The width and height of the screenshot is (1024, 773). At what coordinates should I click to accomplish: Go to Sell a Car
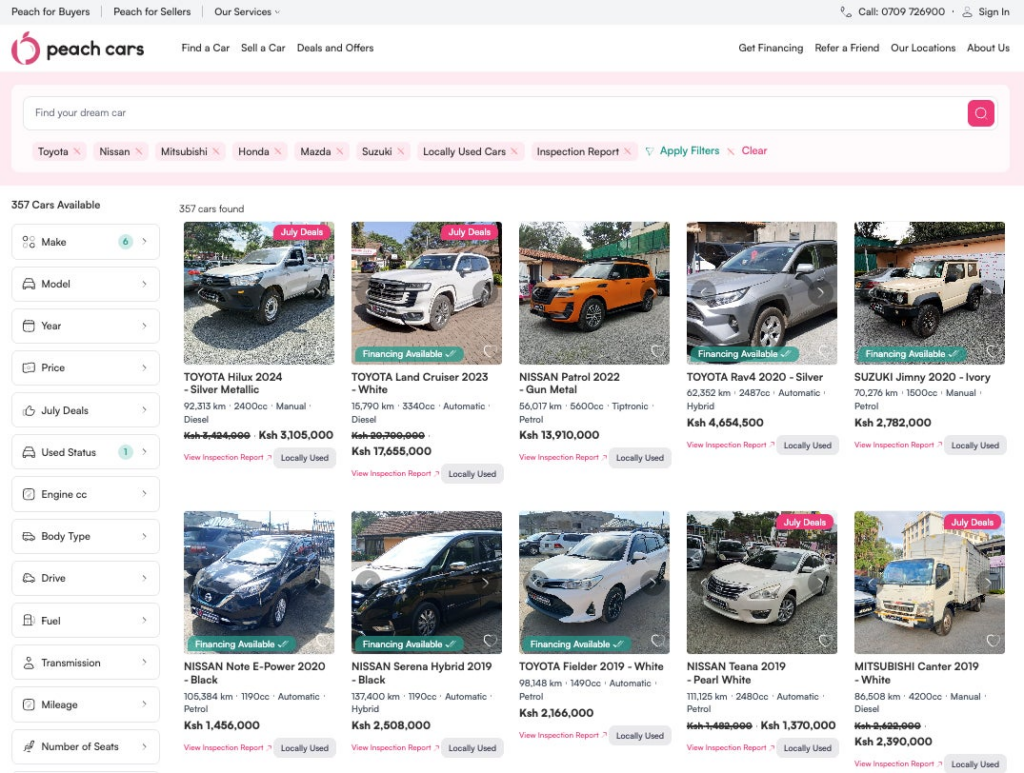pos(263,48)
